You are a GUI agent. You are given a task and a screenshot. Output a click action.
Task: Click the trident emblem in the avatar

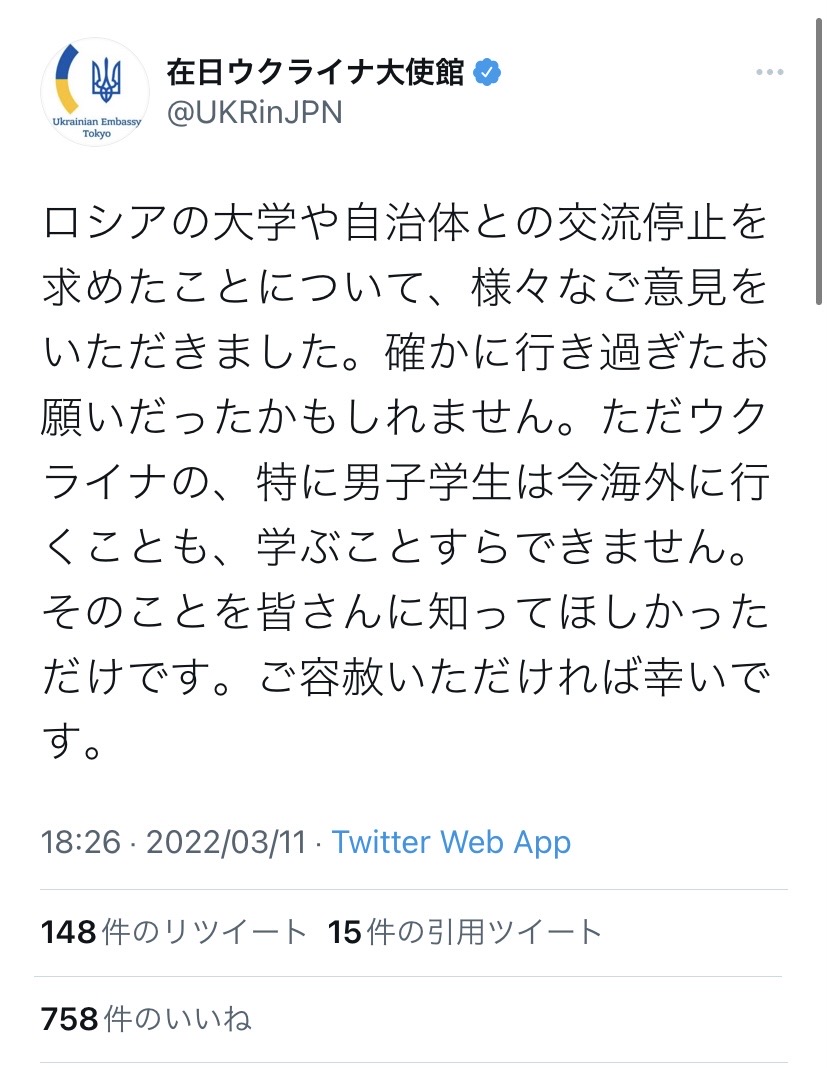click(x=106, y=78)
